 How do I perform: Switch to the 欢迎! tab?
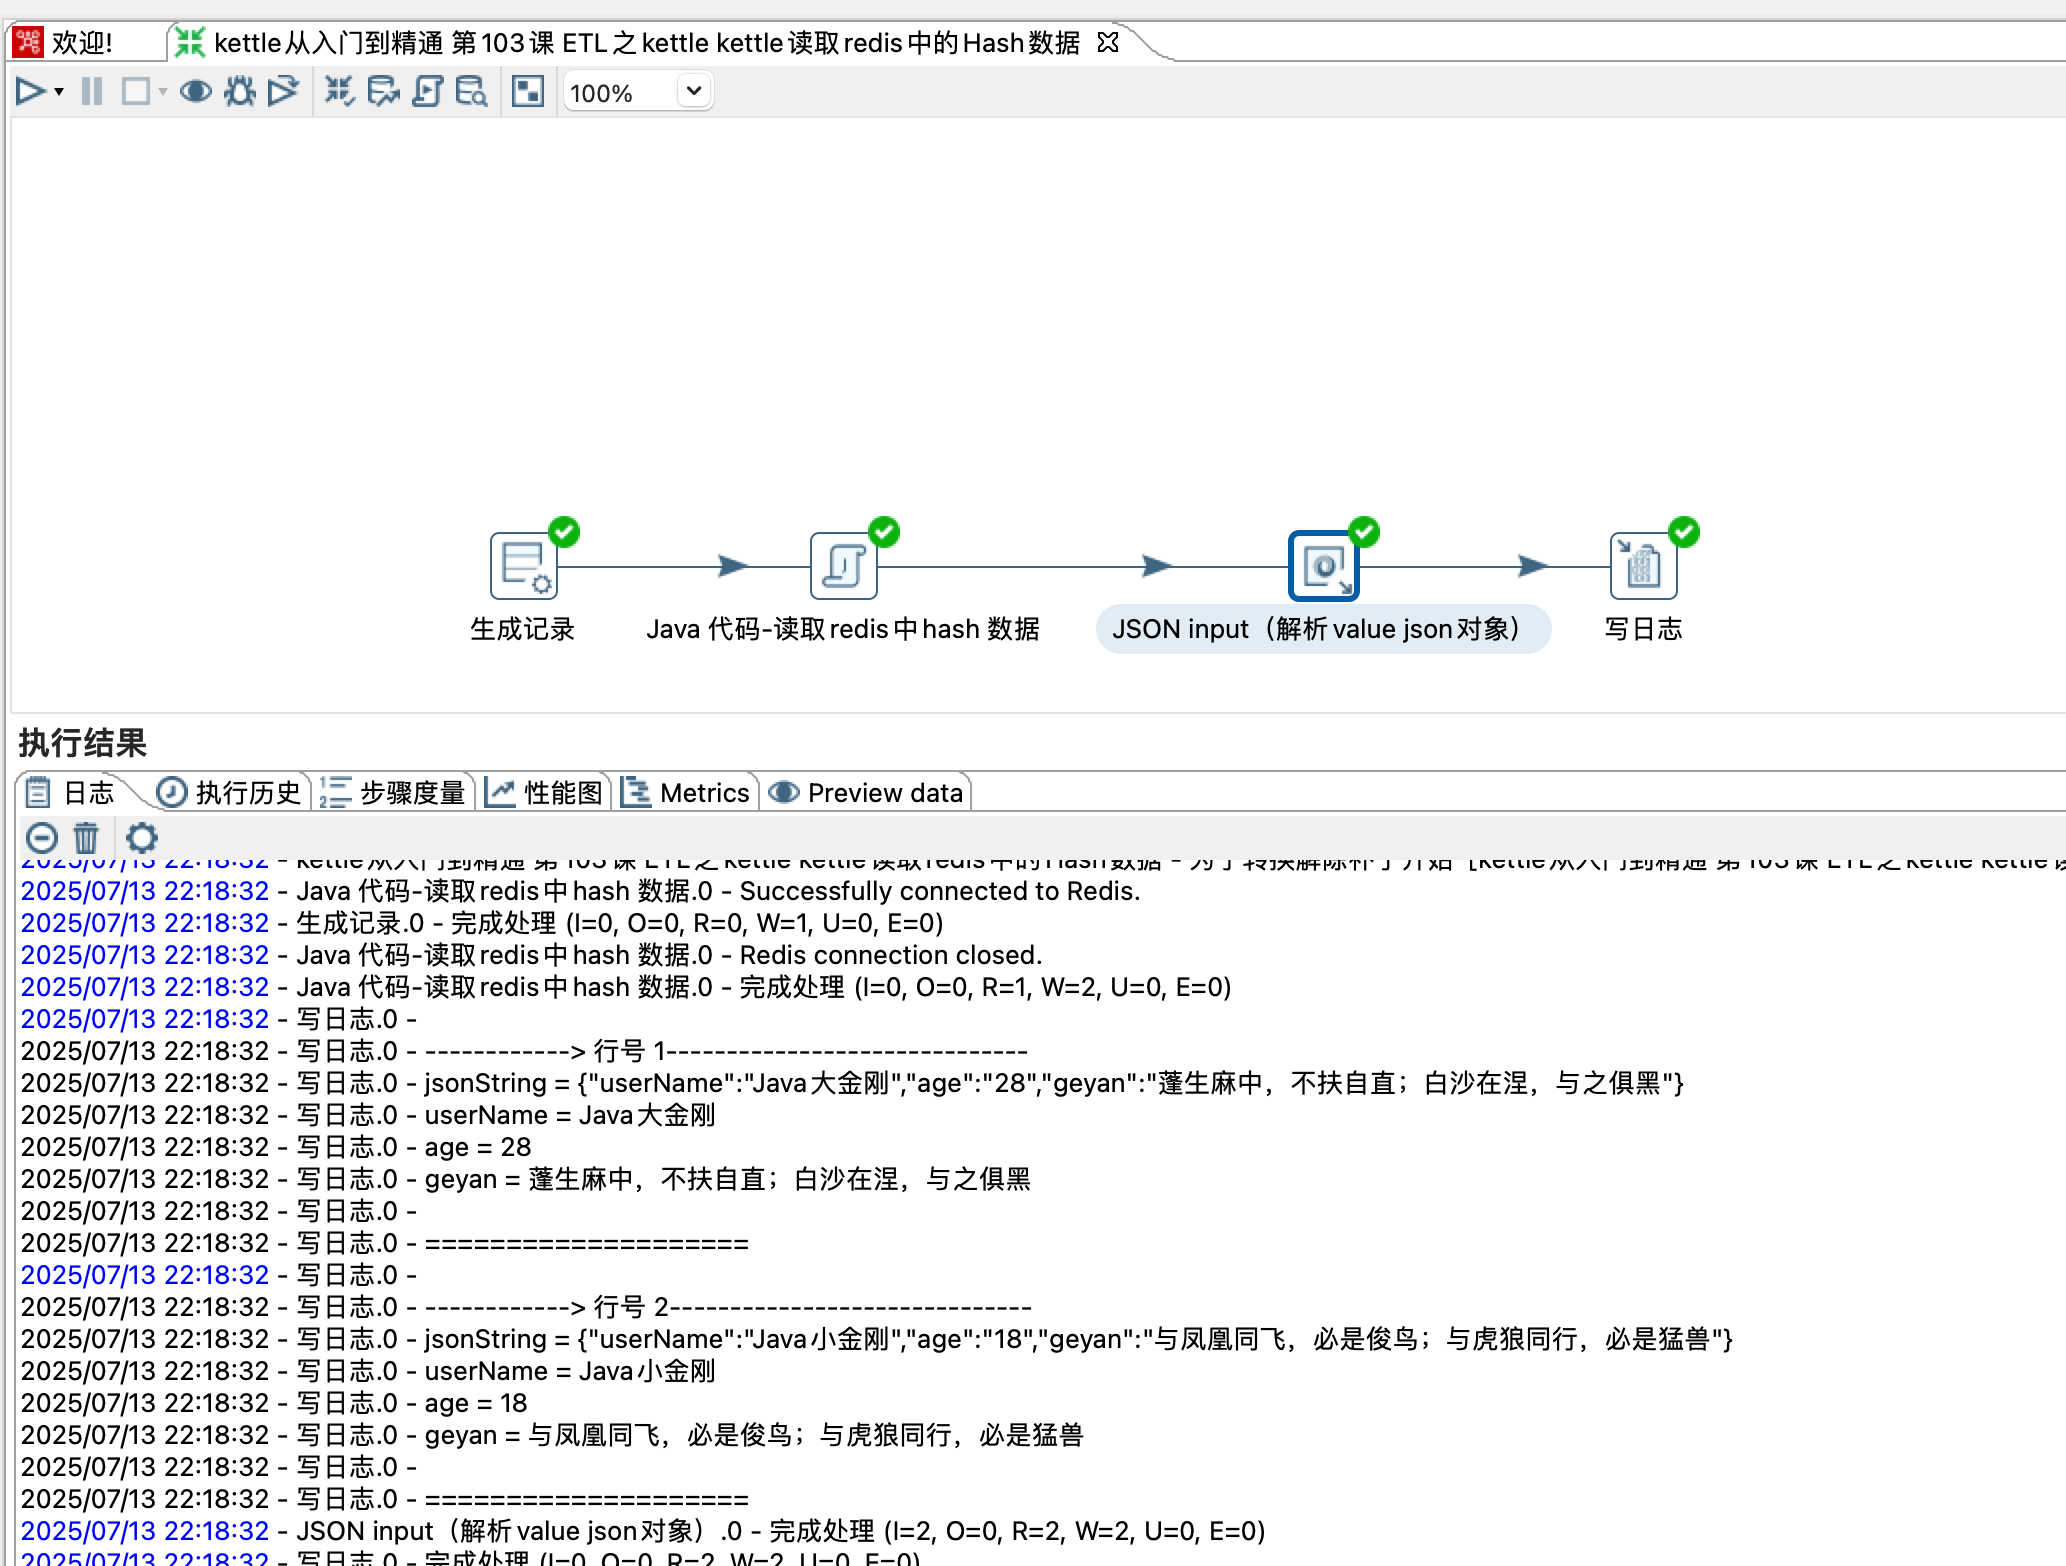pos(80,43)
